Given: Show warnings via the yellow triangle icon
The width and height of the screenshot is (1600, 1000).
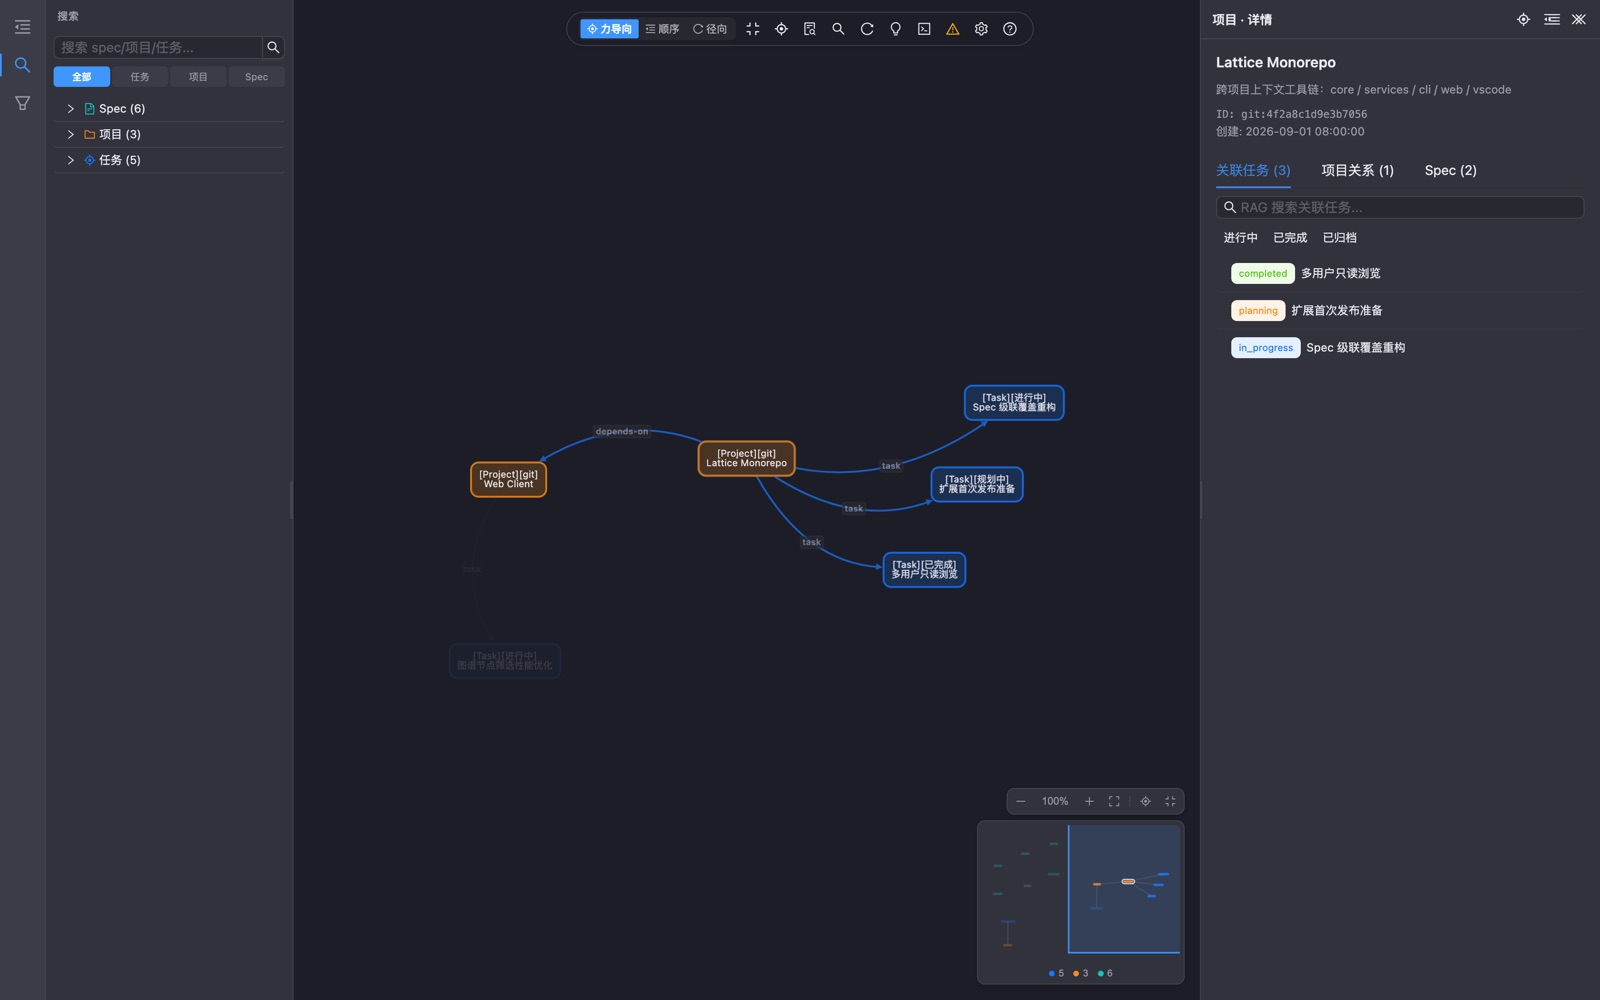Looking at the screenshot, I should (953, 29).
